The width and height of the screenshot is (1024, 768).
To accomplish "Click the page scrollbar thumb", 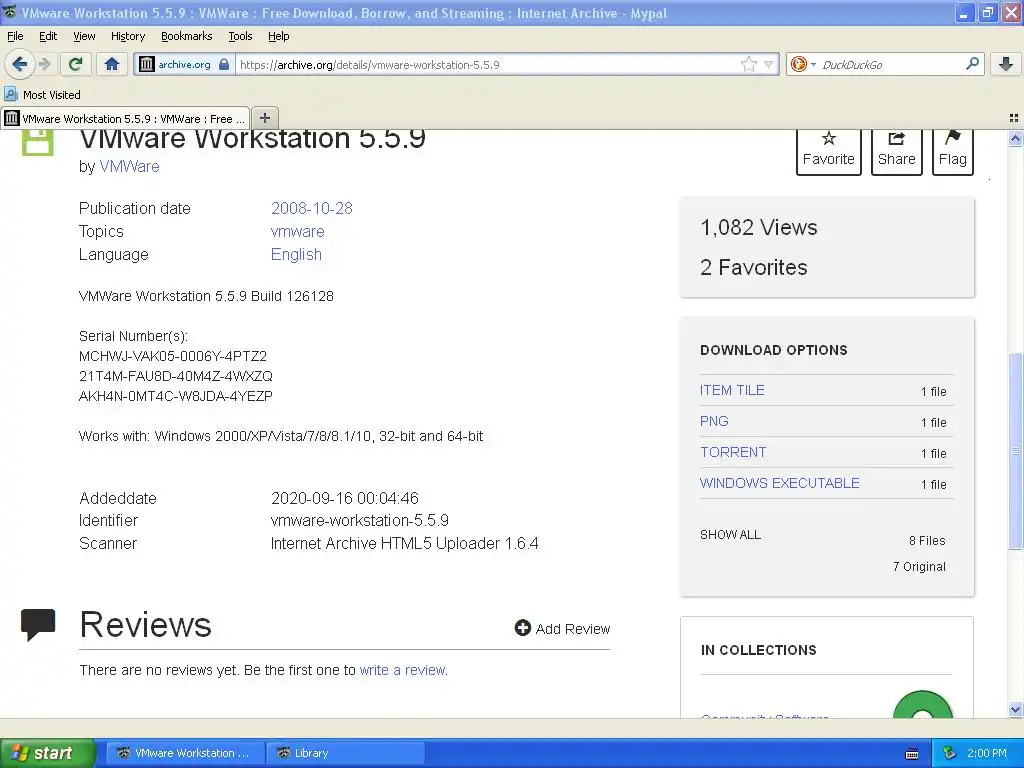I will [1015, 451].
